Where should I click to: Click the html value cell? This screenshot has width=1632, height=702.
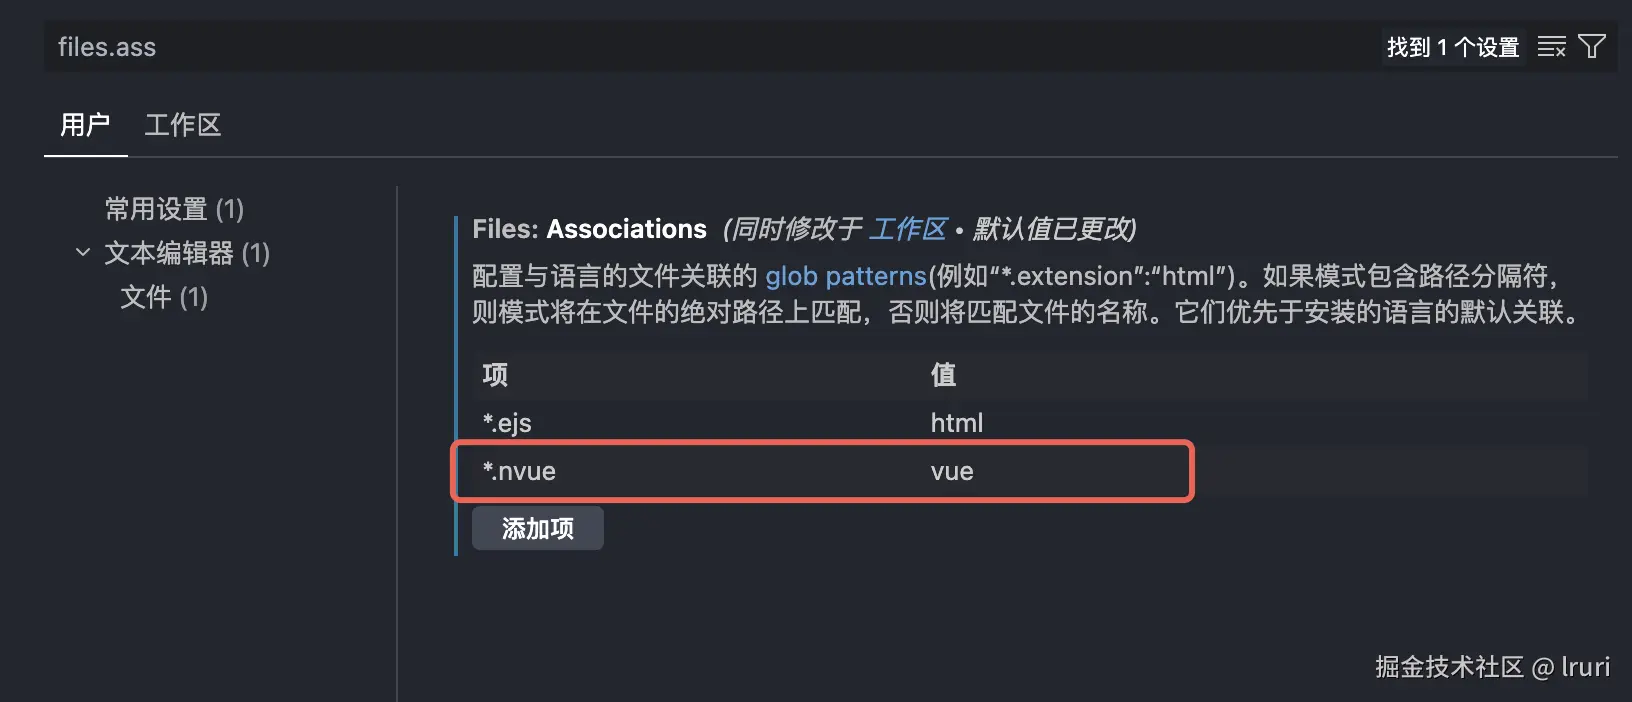(957, 423)
